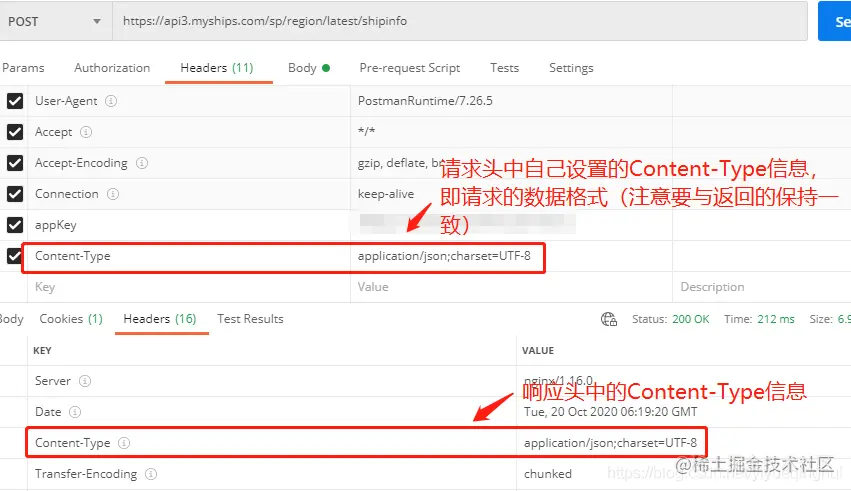The image size is (851, 491).
Task: Click the network globe icon near Status
Action: [x=609, y=319]
